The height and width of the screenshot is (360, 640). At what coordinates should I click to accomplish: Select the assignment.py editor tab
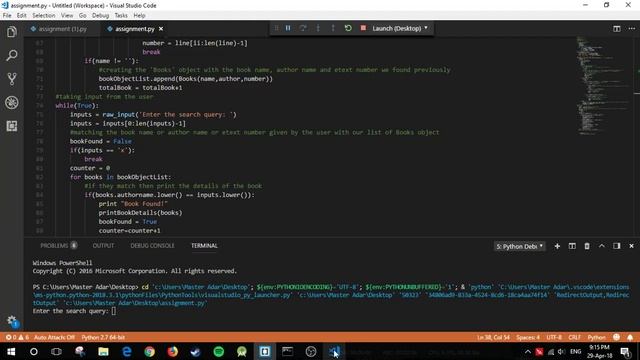pos(134,29)
